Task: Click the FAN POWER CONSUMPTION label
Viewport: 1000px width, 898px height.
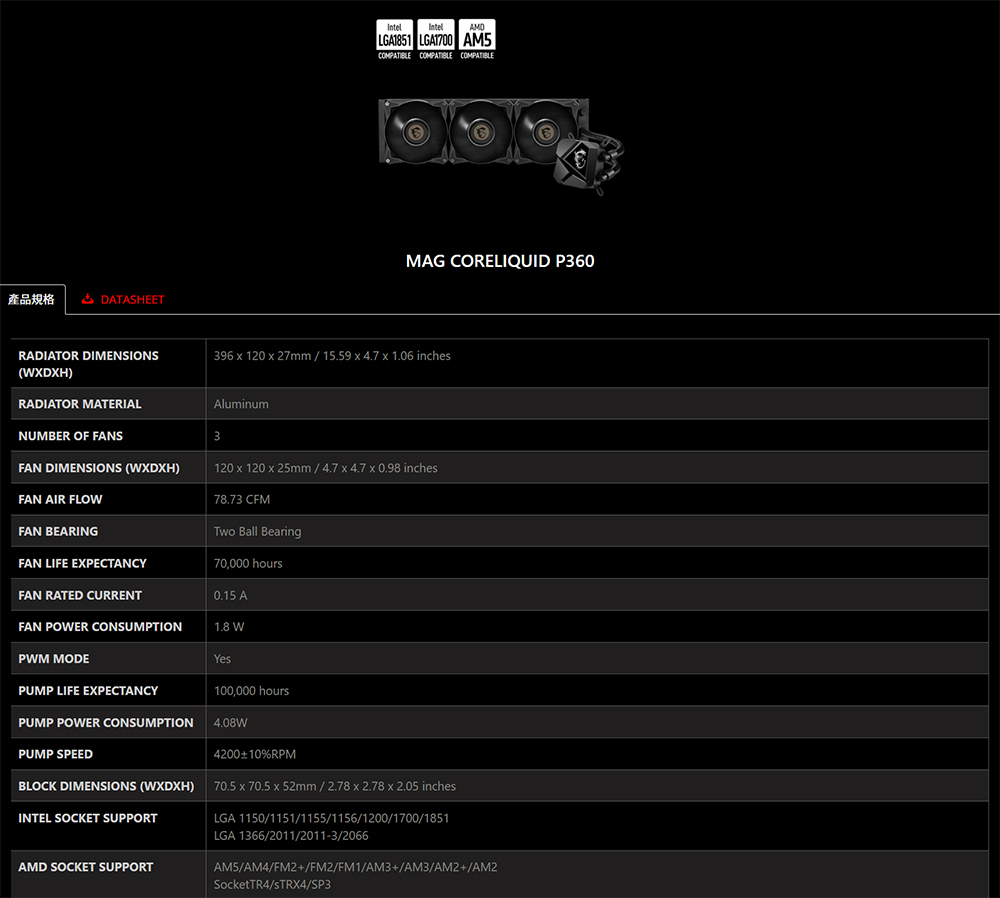Action: coord(100,627)
